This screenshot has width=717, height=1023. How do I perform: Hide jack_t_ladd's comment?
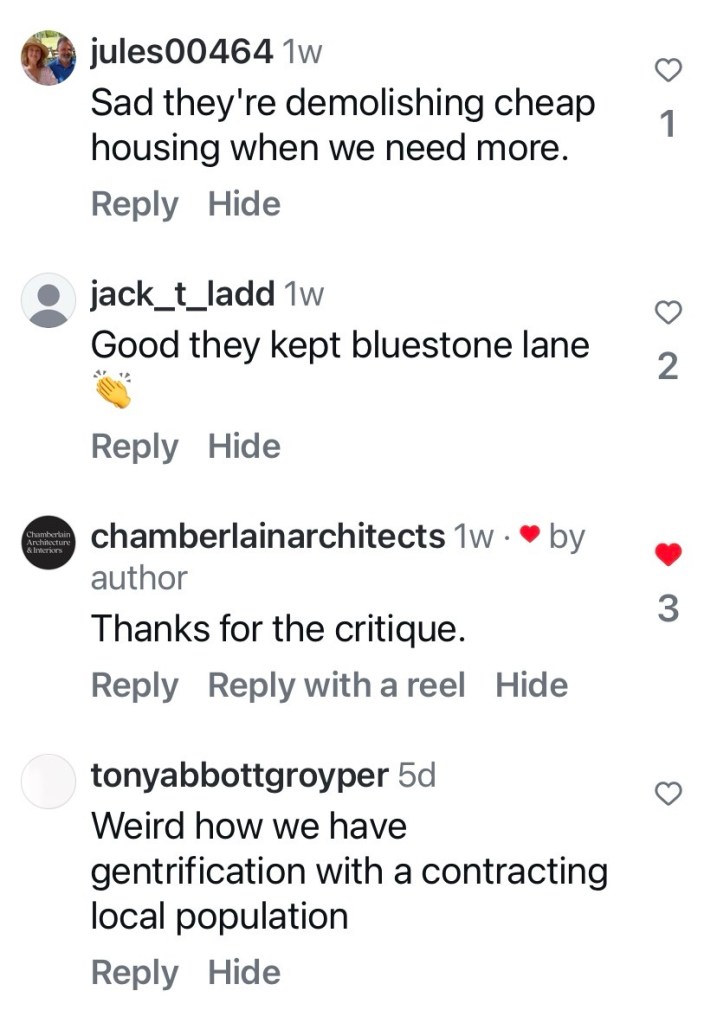click(x=244, y=447)
